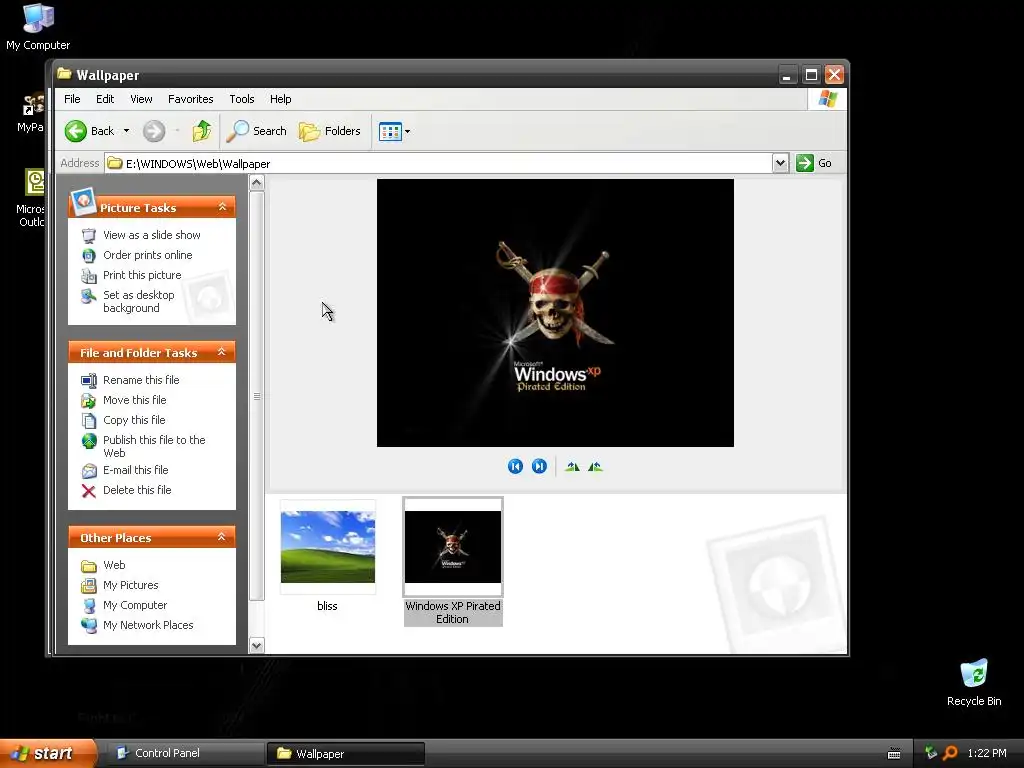Click the task pane scroll down arrow
This screenshot has height=768, width=1024.
point(257,646)
